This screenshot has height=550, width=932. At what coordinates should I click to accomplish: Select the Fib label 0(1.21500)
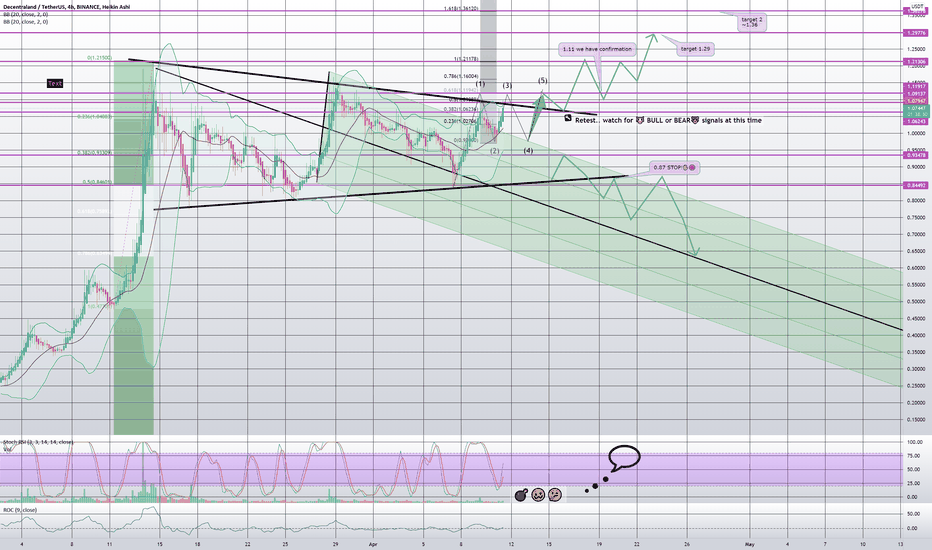[x=99, y=58]
